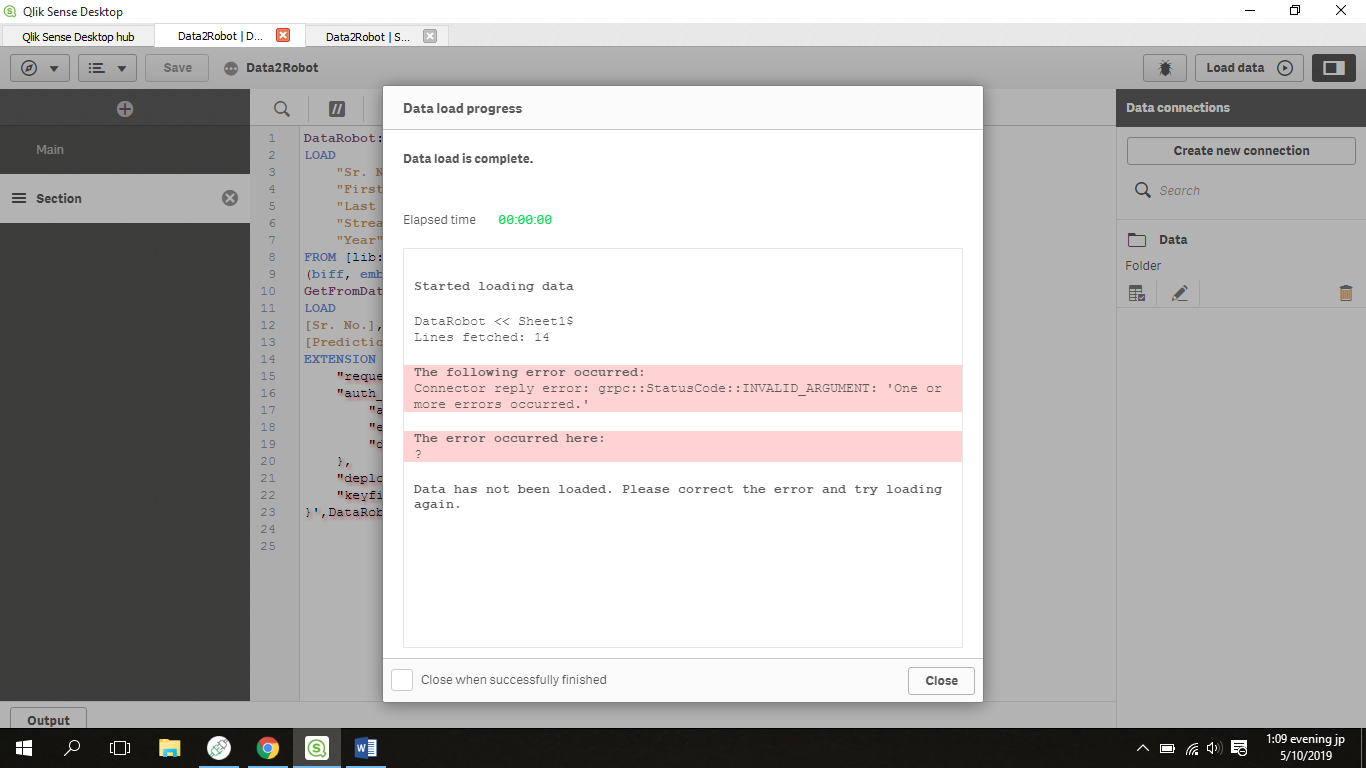Image resolution: width=1366 pixels, height=768 pixels.
Task: Click the 'FROM [lib:' script line
Action: (343, 257)
